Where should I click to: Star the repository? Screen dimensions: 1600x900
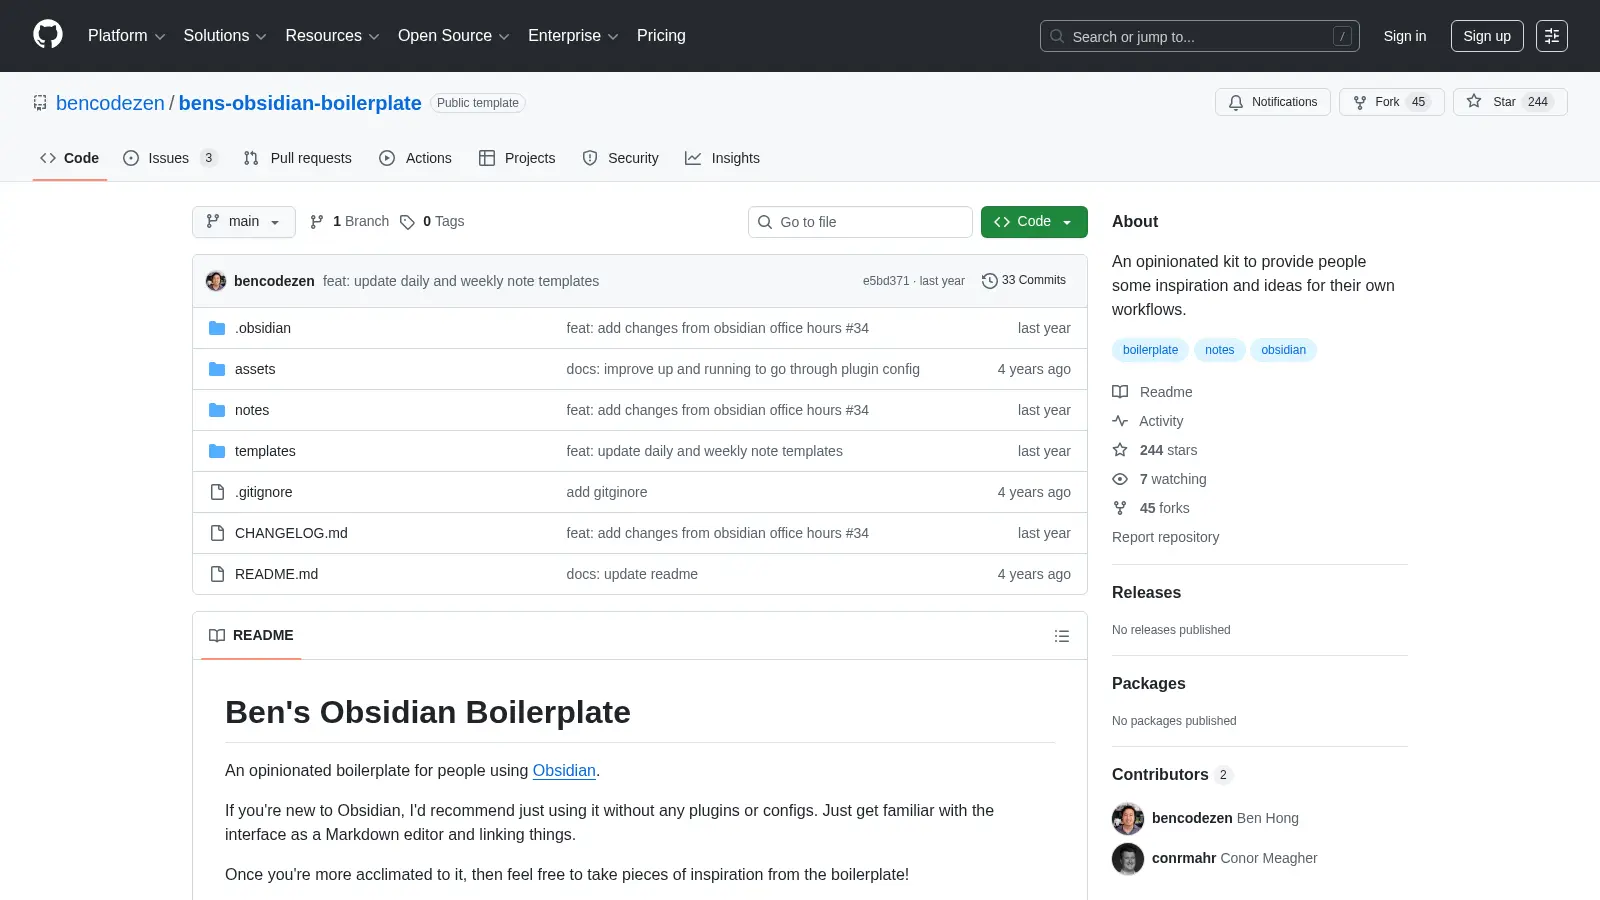point(1510,102)
